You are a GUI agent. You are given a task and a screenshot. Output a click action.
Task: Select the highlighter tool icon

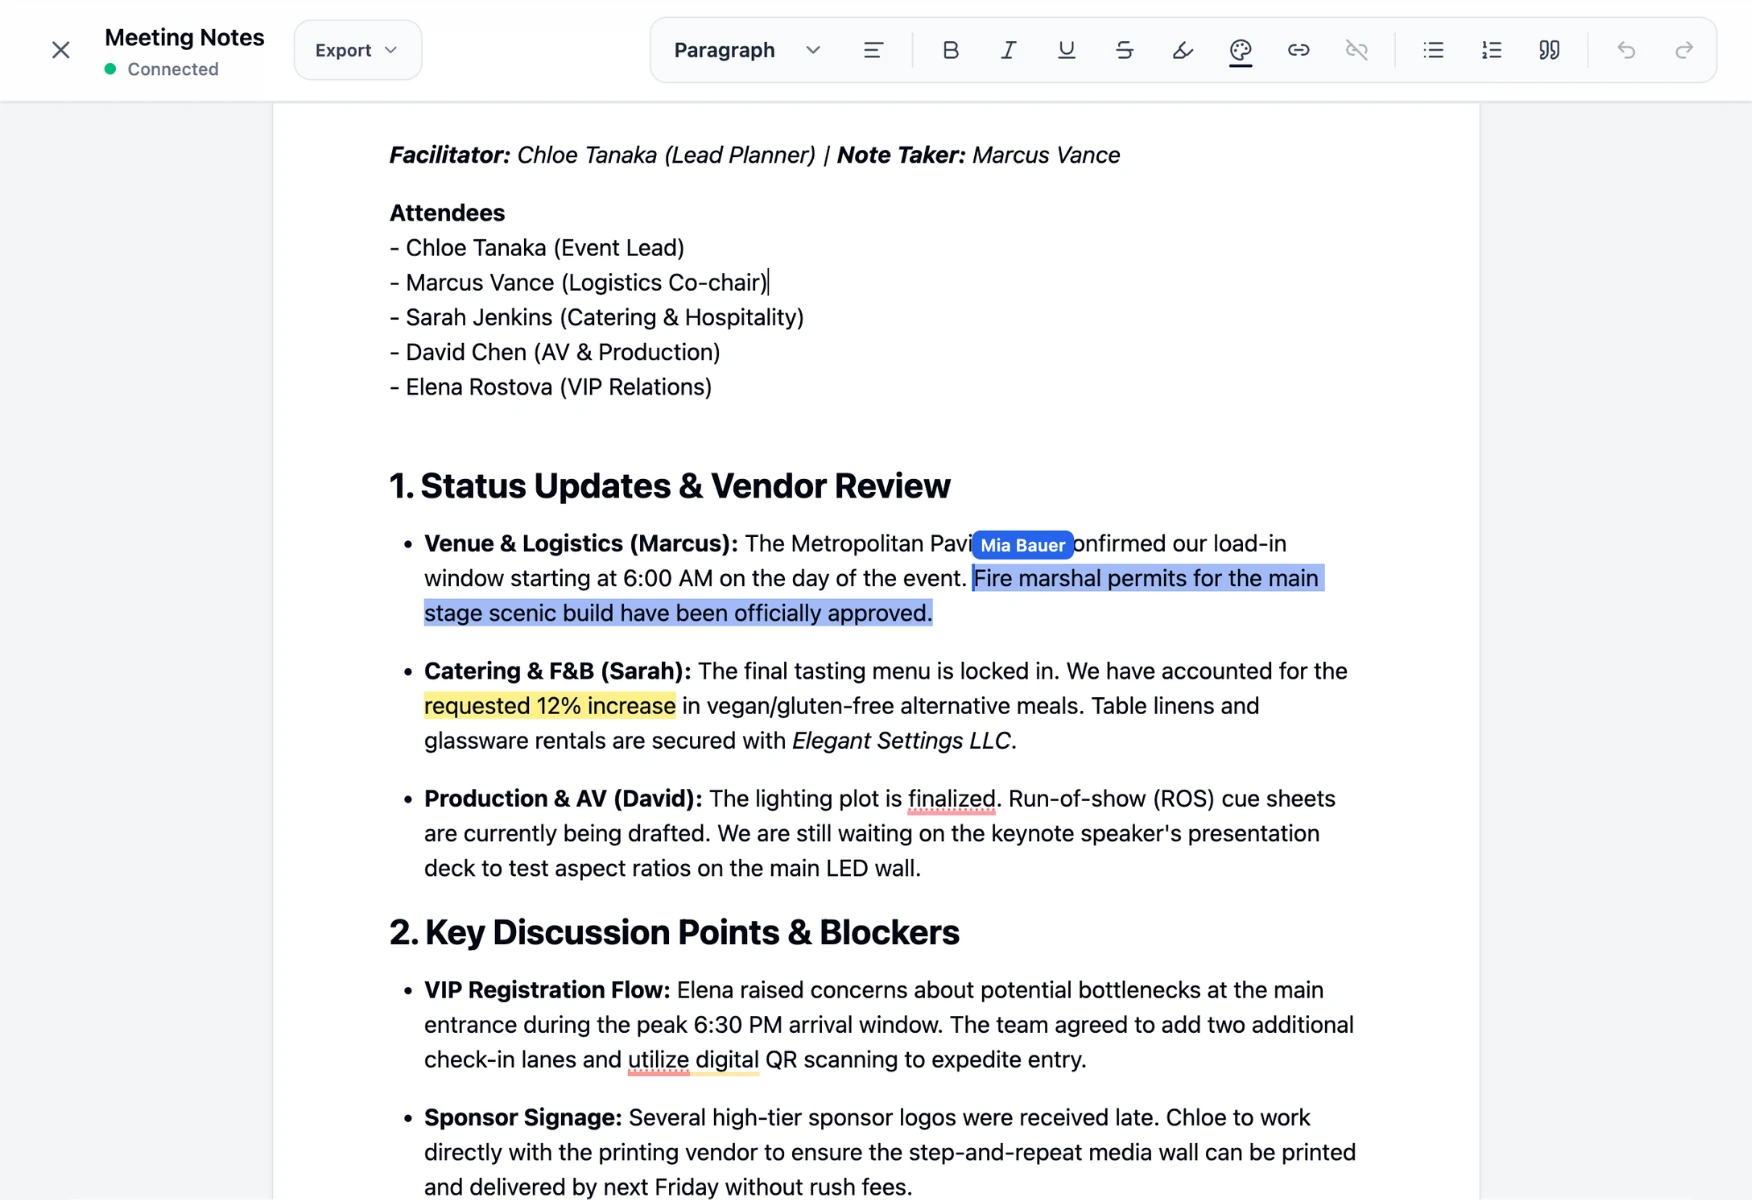click(x=1182, y=50)
